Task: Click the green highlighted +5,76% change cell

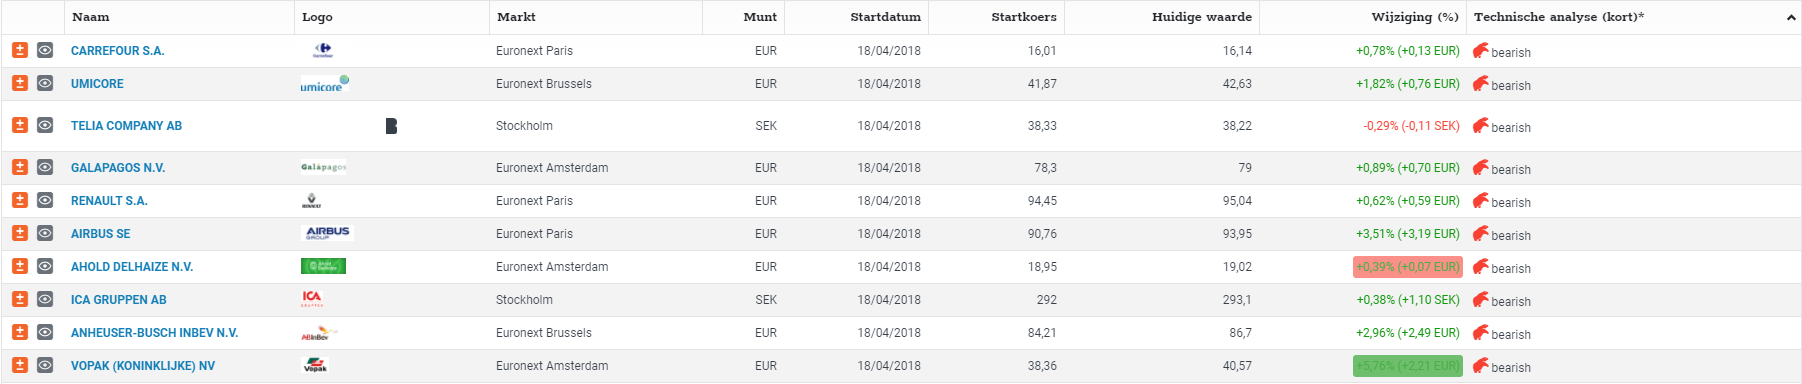Action: 1407,366
